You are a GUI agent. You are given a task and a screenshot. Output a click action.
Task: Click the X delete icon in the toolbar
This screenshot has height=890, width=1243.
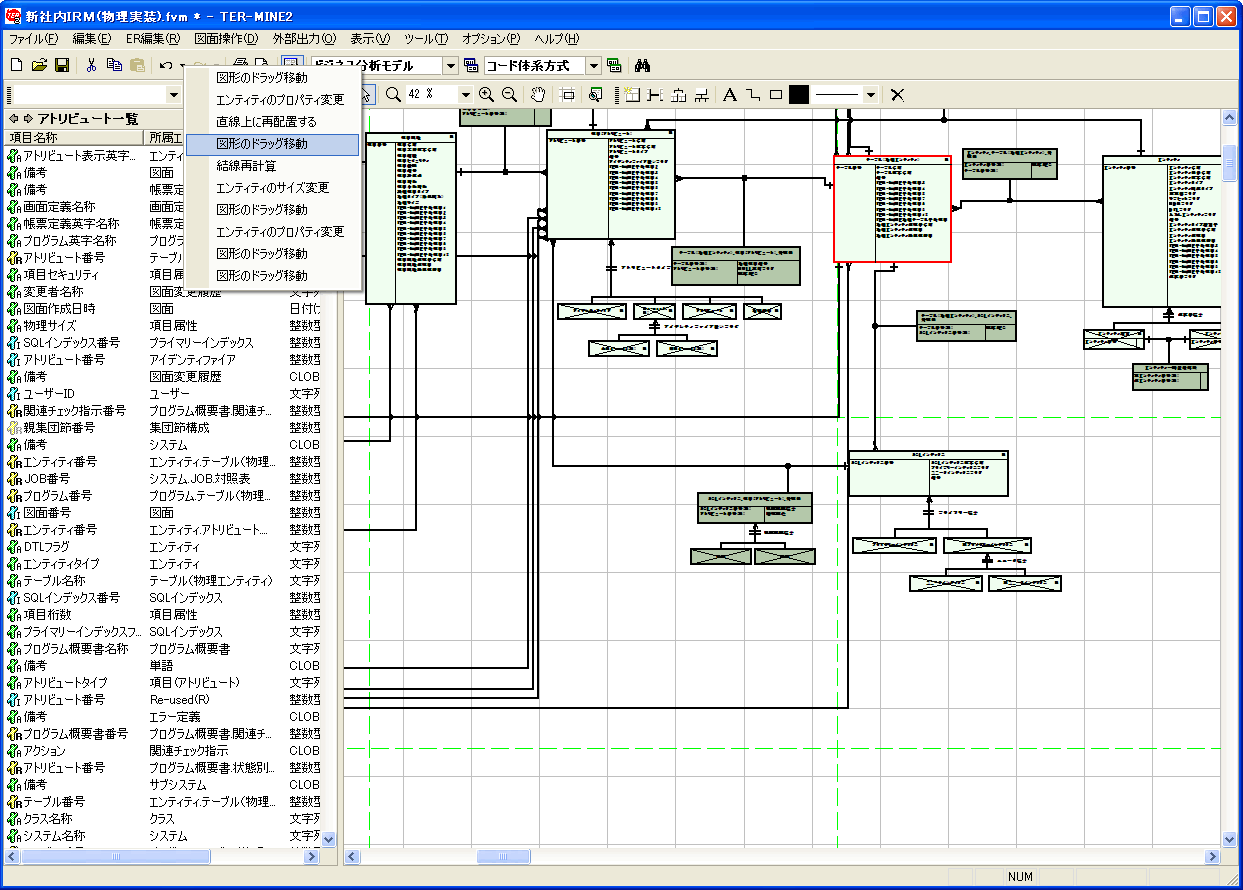898,94
